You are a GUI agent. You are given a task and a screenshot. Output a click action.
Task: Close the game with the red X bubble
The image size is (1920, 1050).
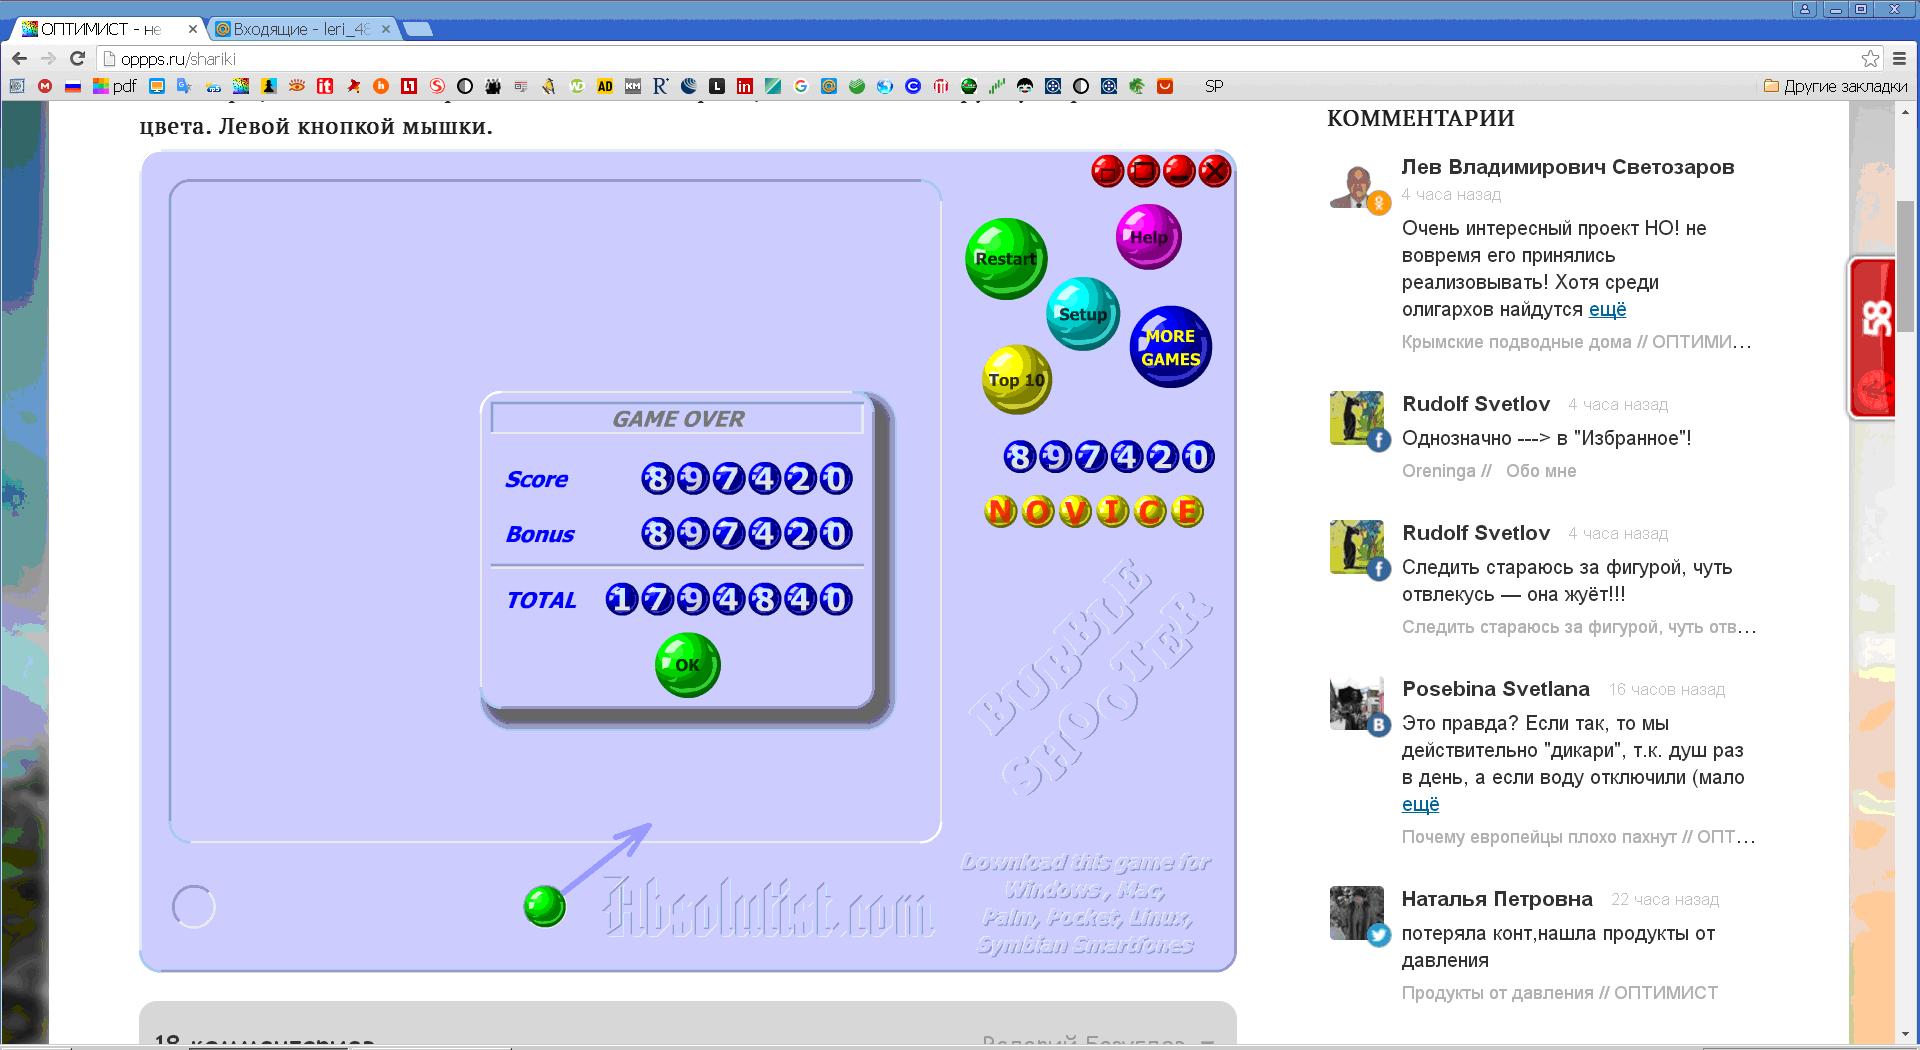[x=1215, y=171]
